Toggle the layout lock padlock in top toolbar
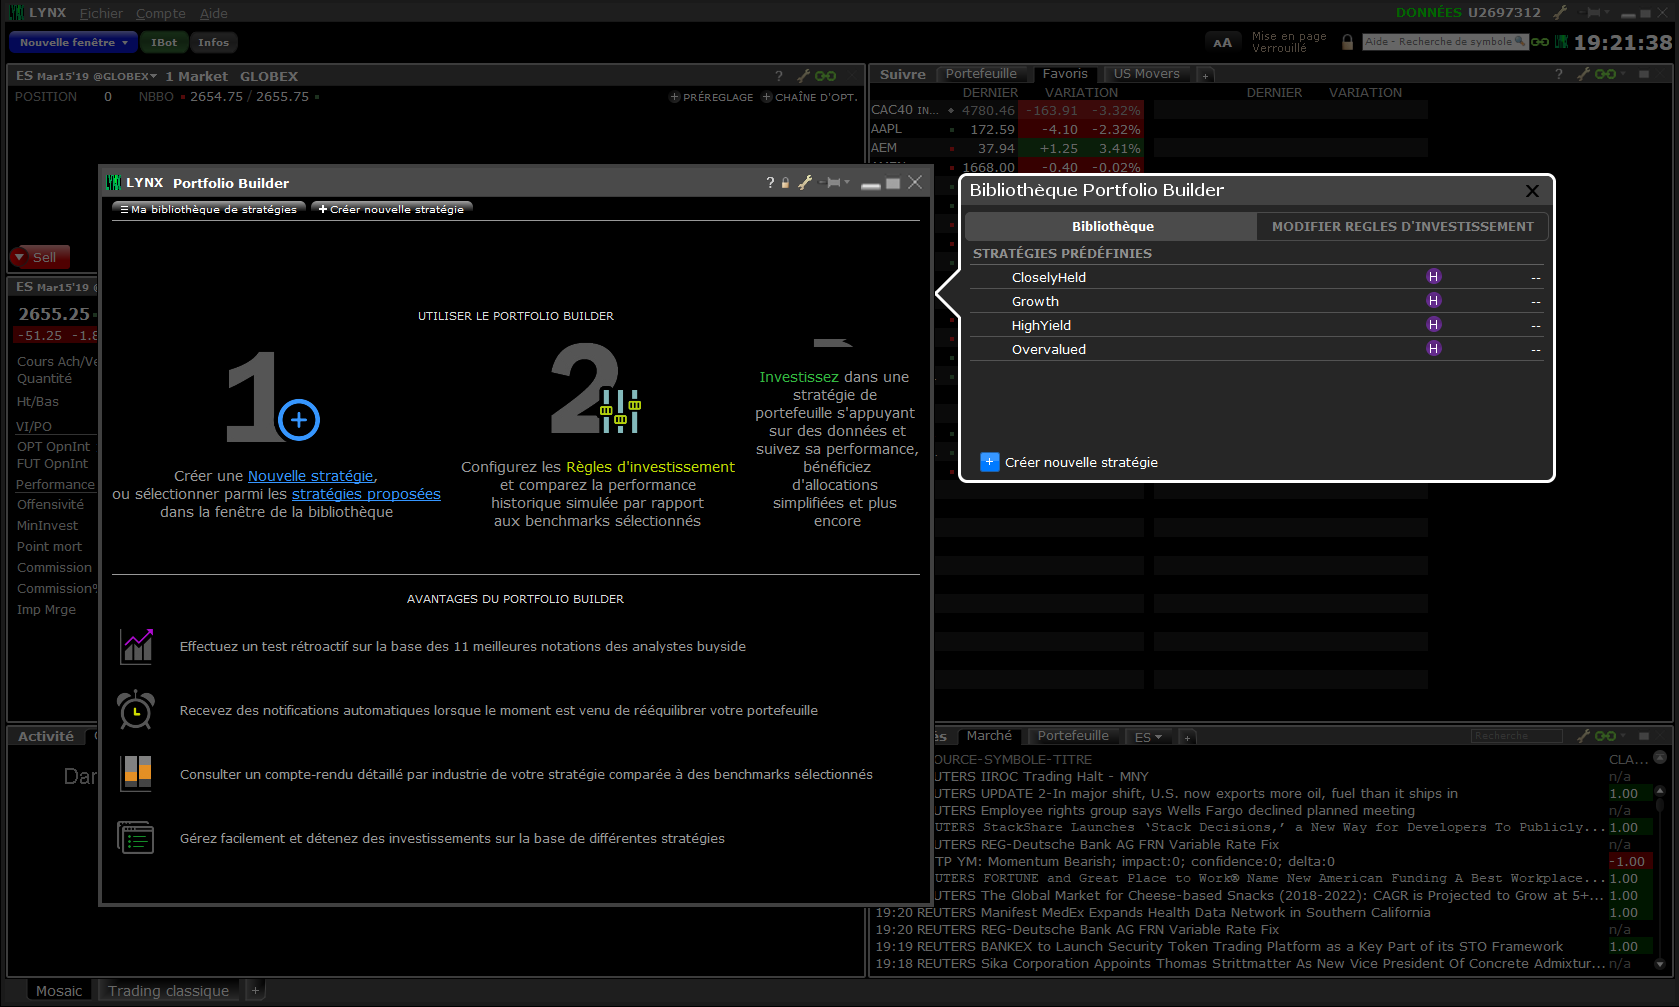Image resolution: width=1679 pixels, height=1007 pixels. pos(1347,42)
